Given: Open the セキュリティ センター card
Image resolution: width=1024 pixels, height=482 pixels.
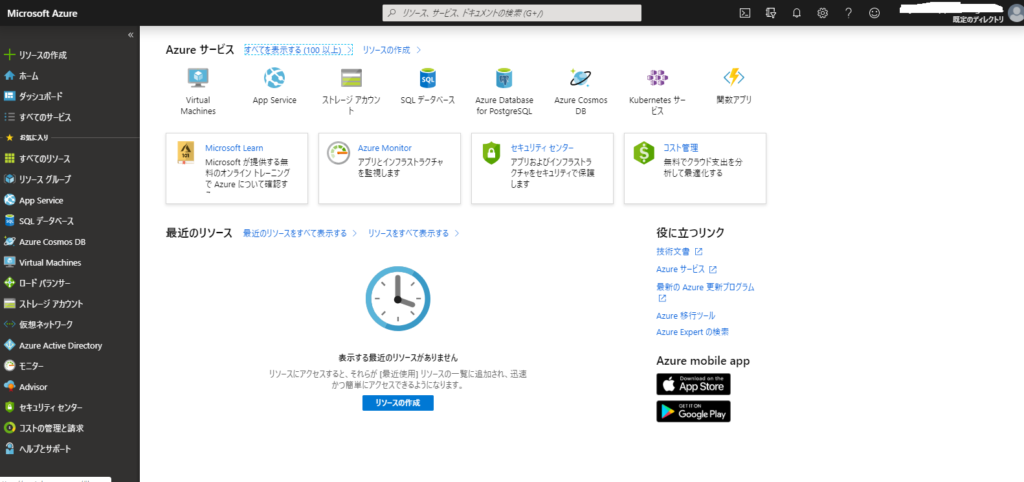Looking at the screenshot, I should click(542, 168).
